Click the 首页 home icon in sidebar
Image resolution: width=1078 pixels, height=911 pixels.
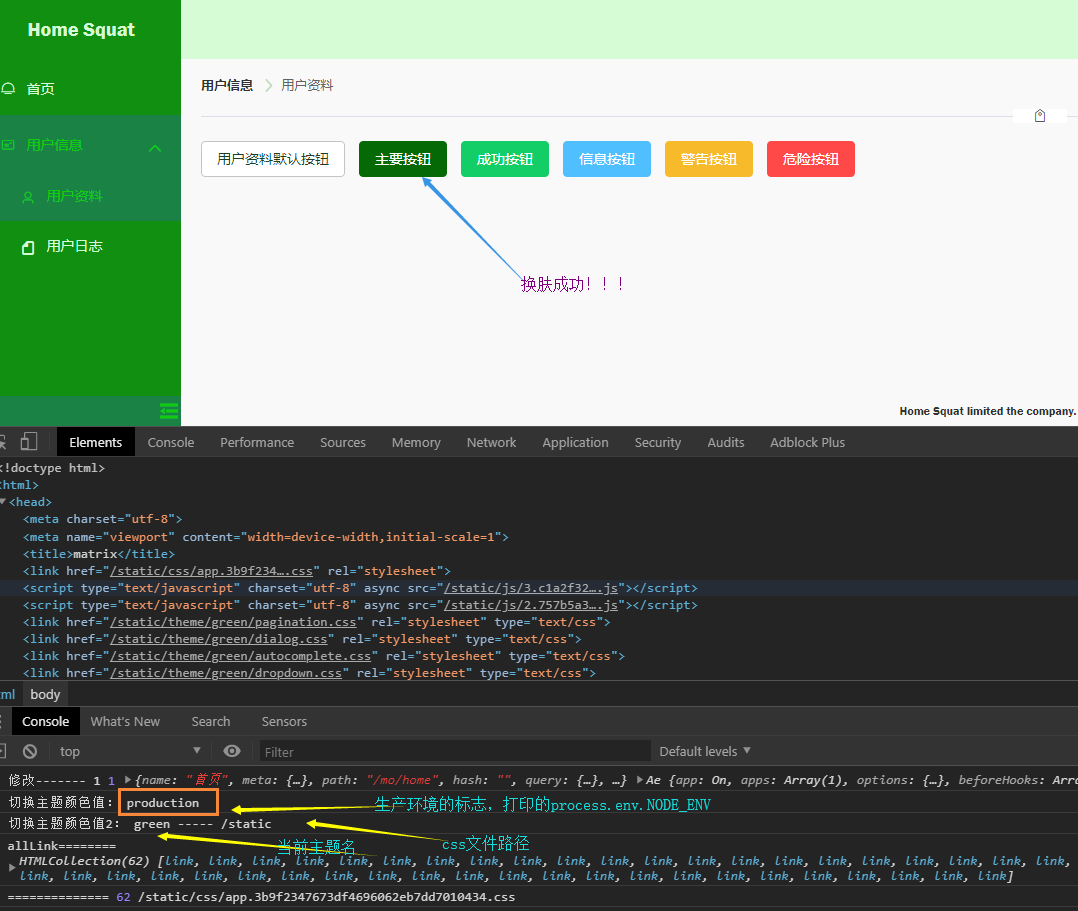click(10, 88)
